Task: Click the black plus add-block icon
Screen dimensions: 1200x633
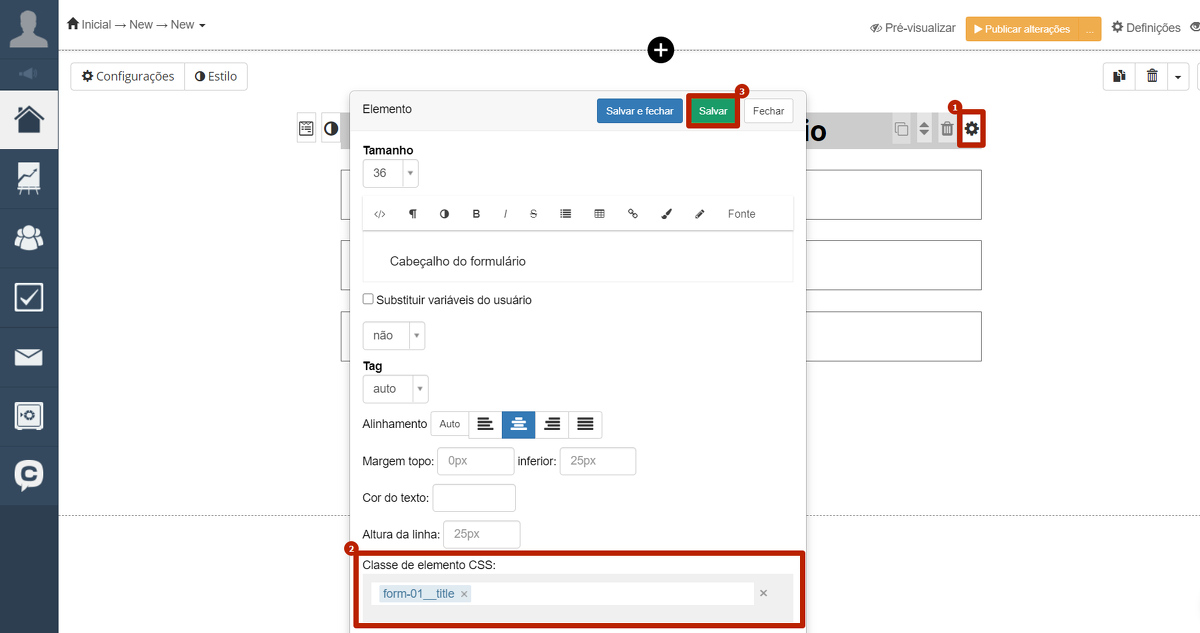Action: point(661,50)
